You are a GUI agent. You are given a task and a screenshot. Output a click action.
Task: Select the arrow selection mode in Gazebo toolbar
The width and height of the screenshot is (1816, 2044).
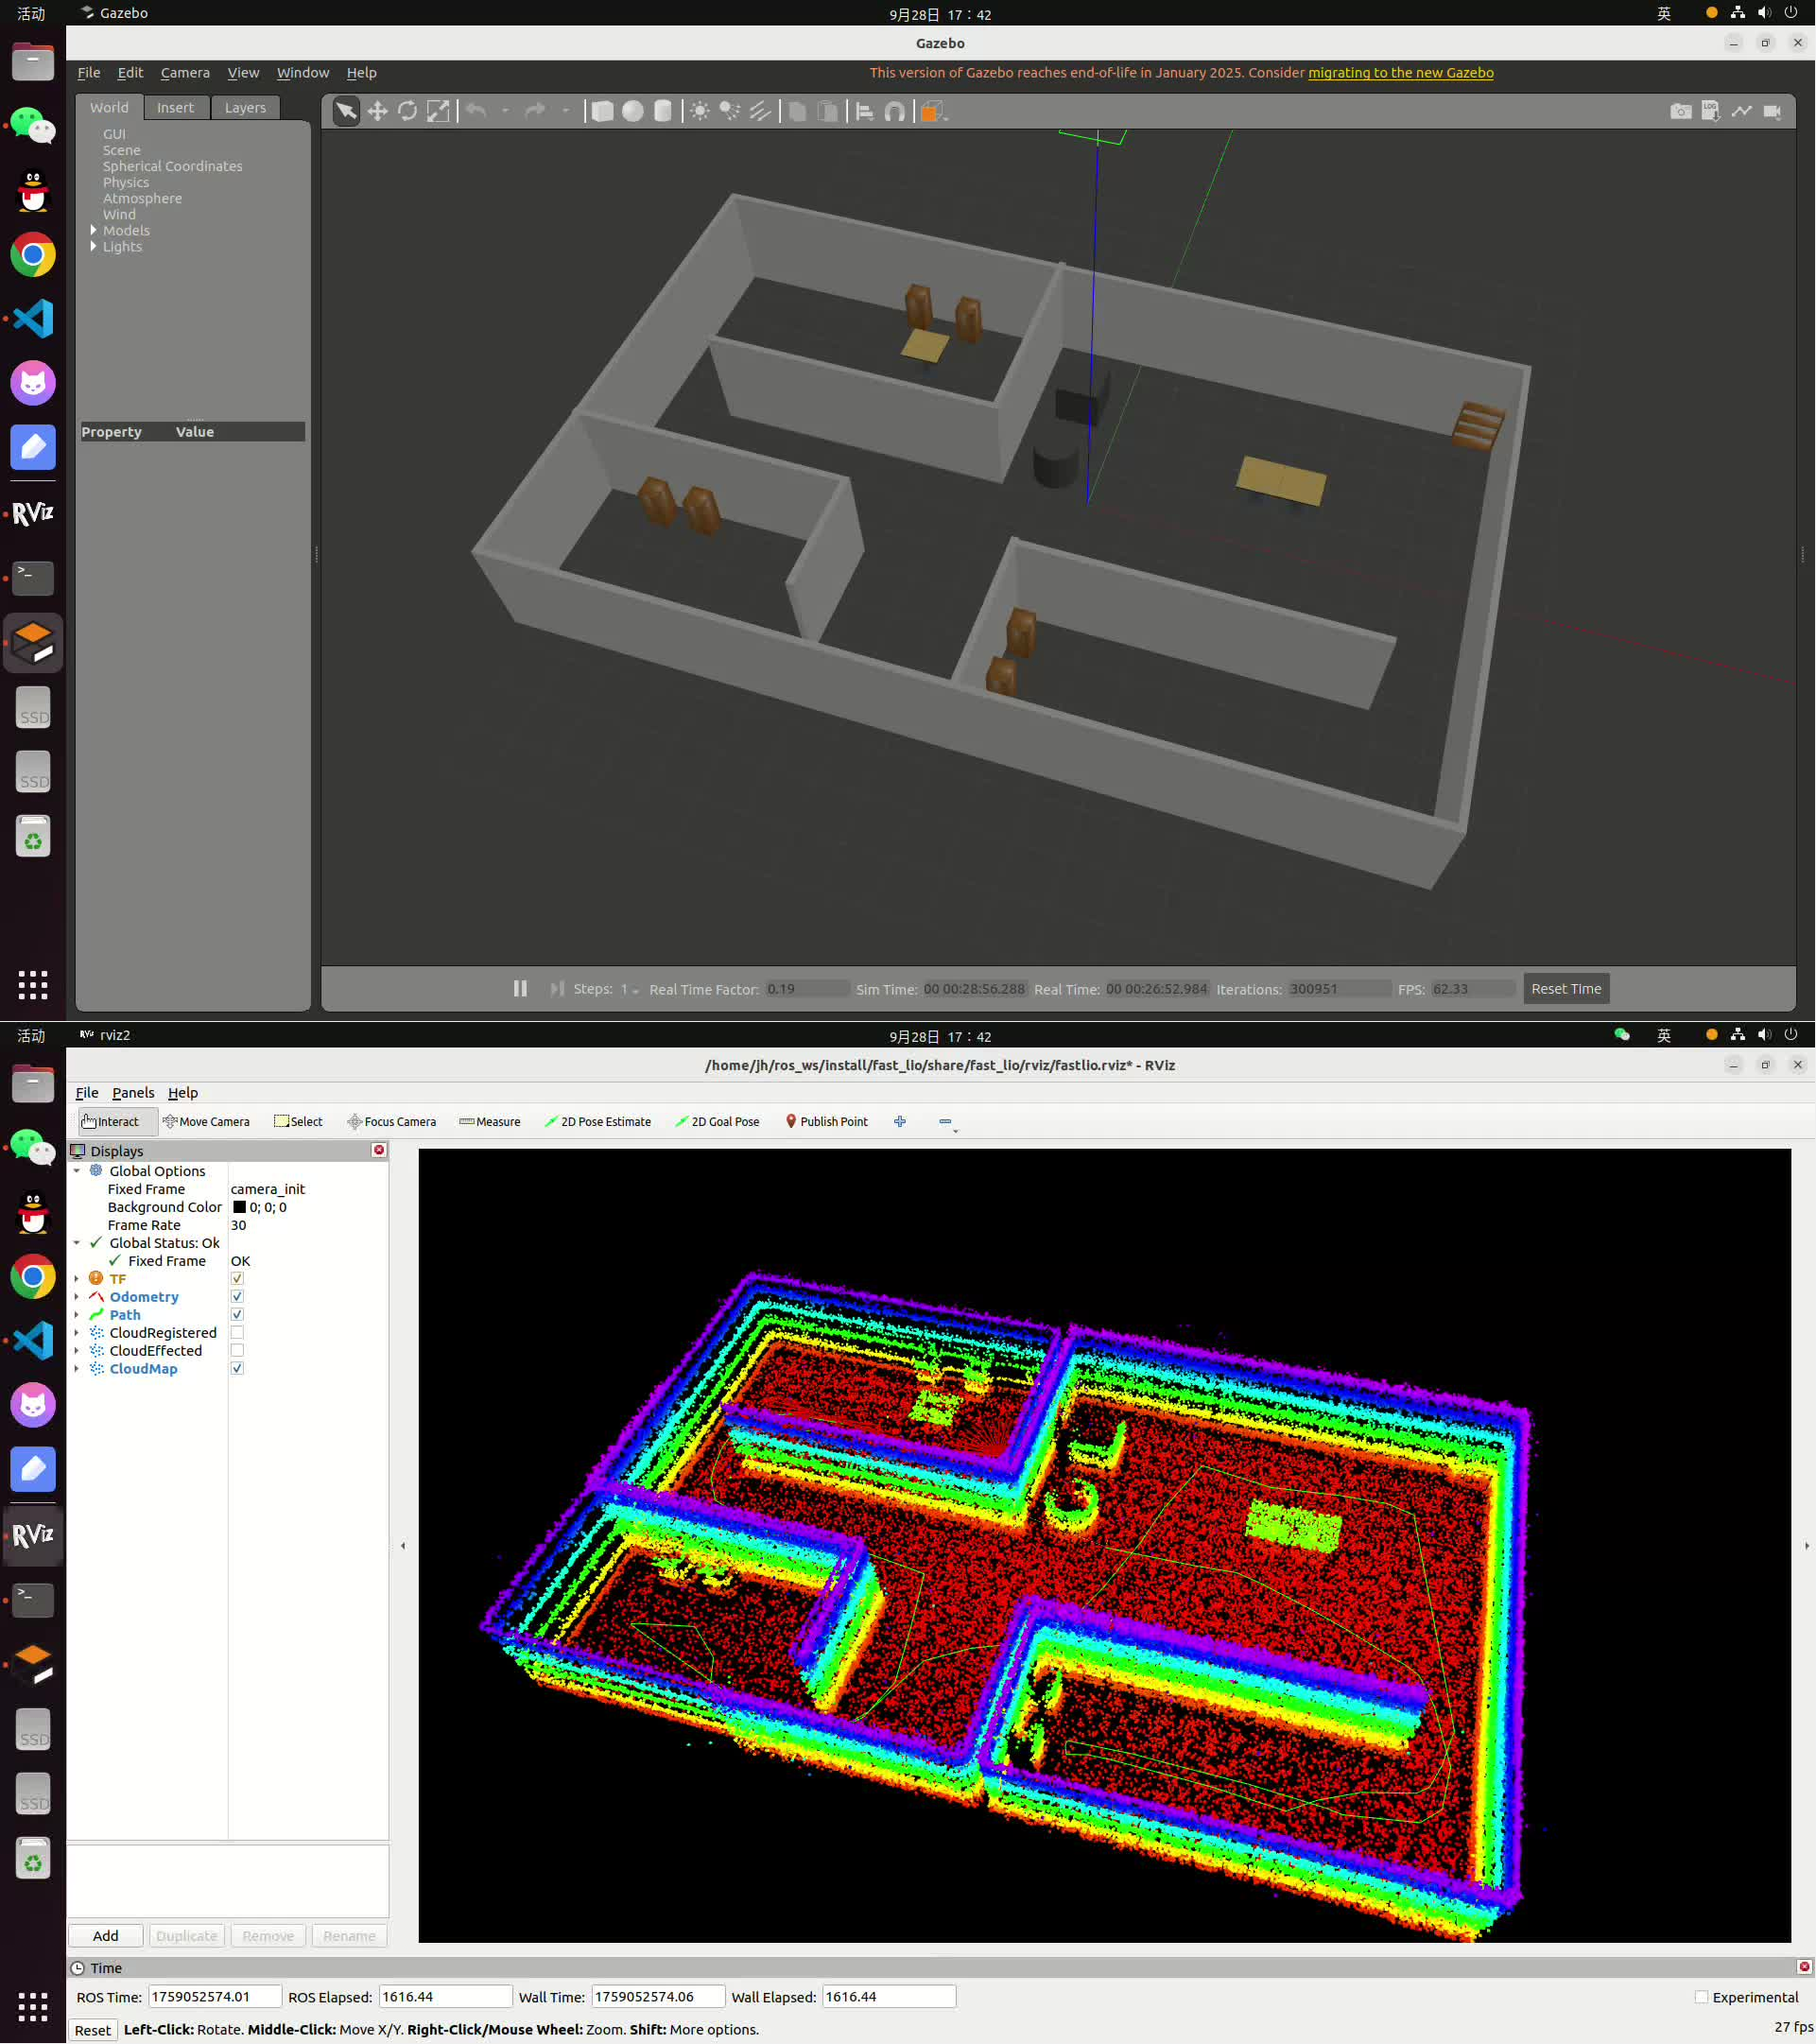[346, 111]
